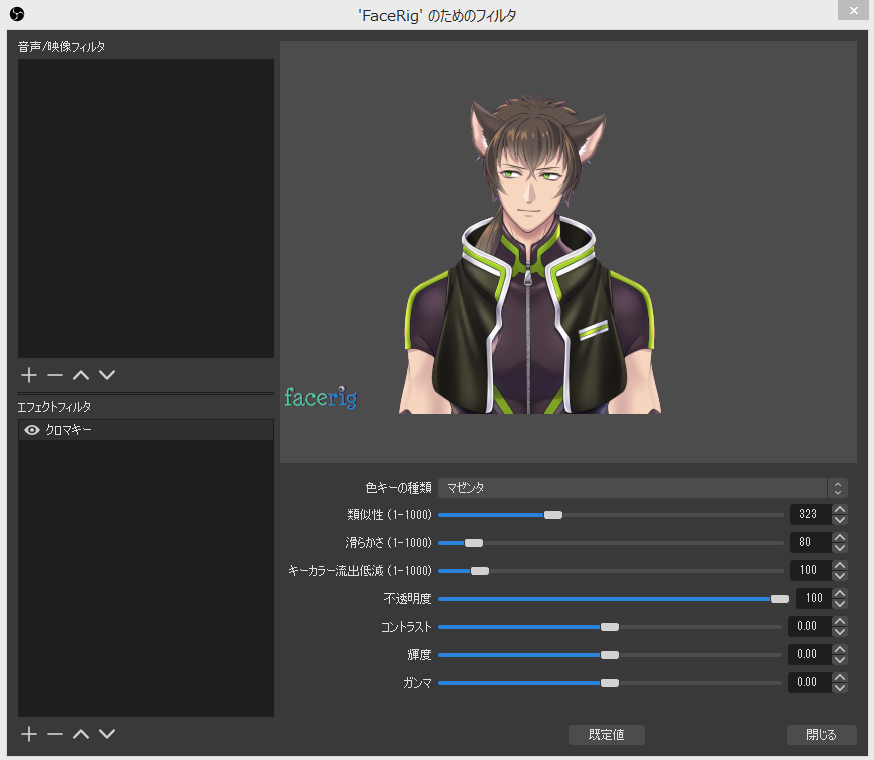Screen dimensions: 874x760
Task: Move effect filter down
Action: click(107, 734)
